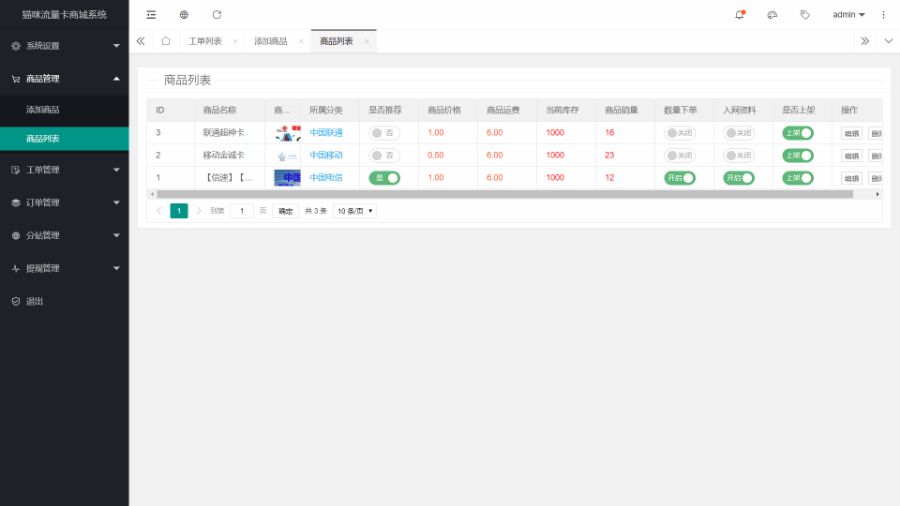The height and width of the screenshot is (506, 900).
Task: Enable recommend toggle for 联通超神卡
Action: tap(384, 133)
